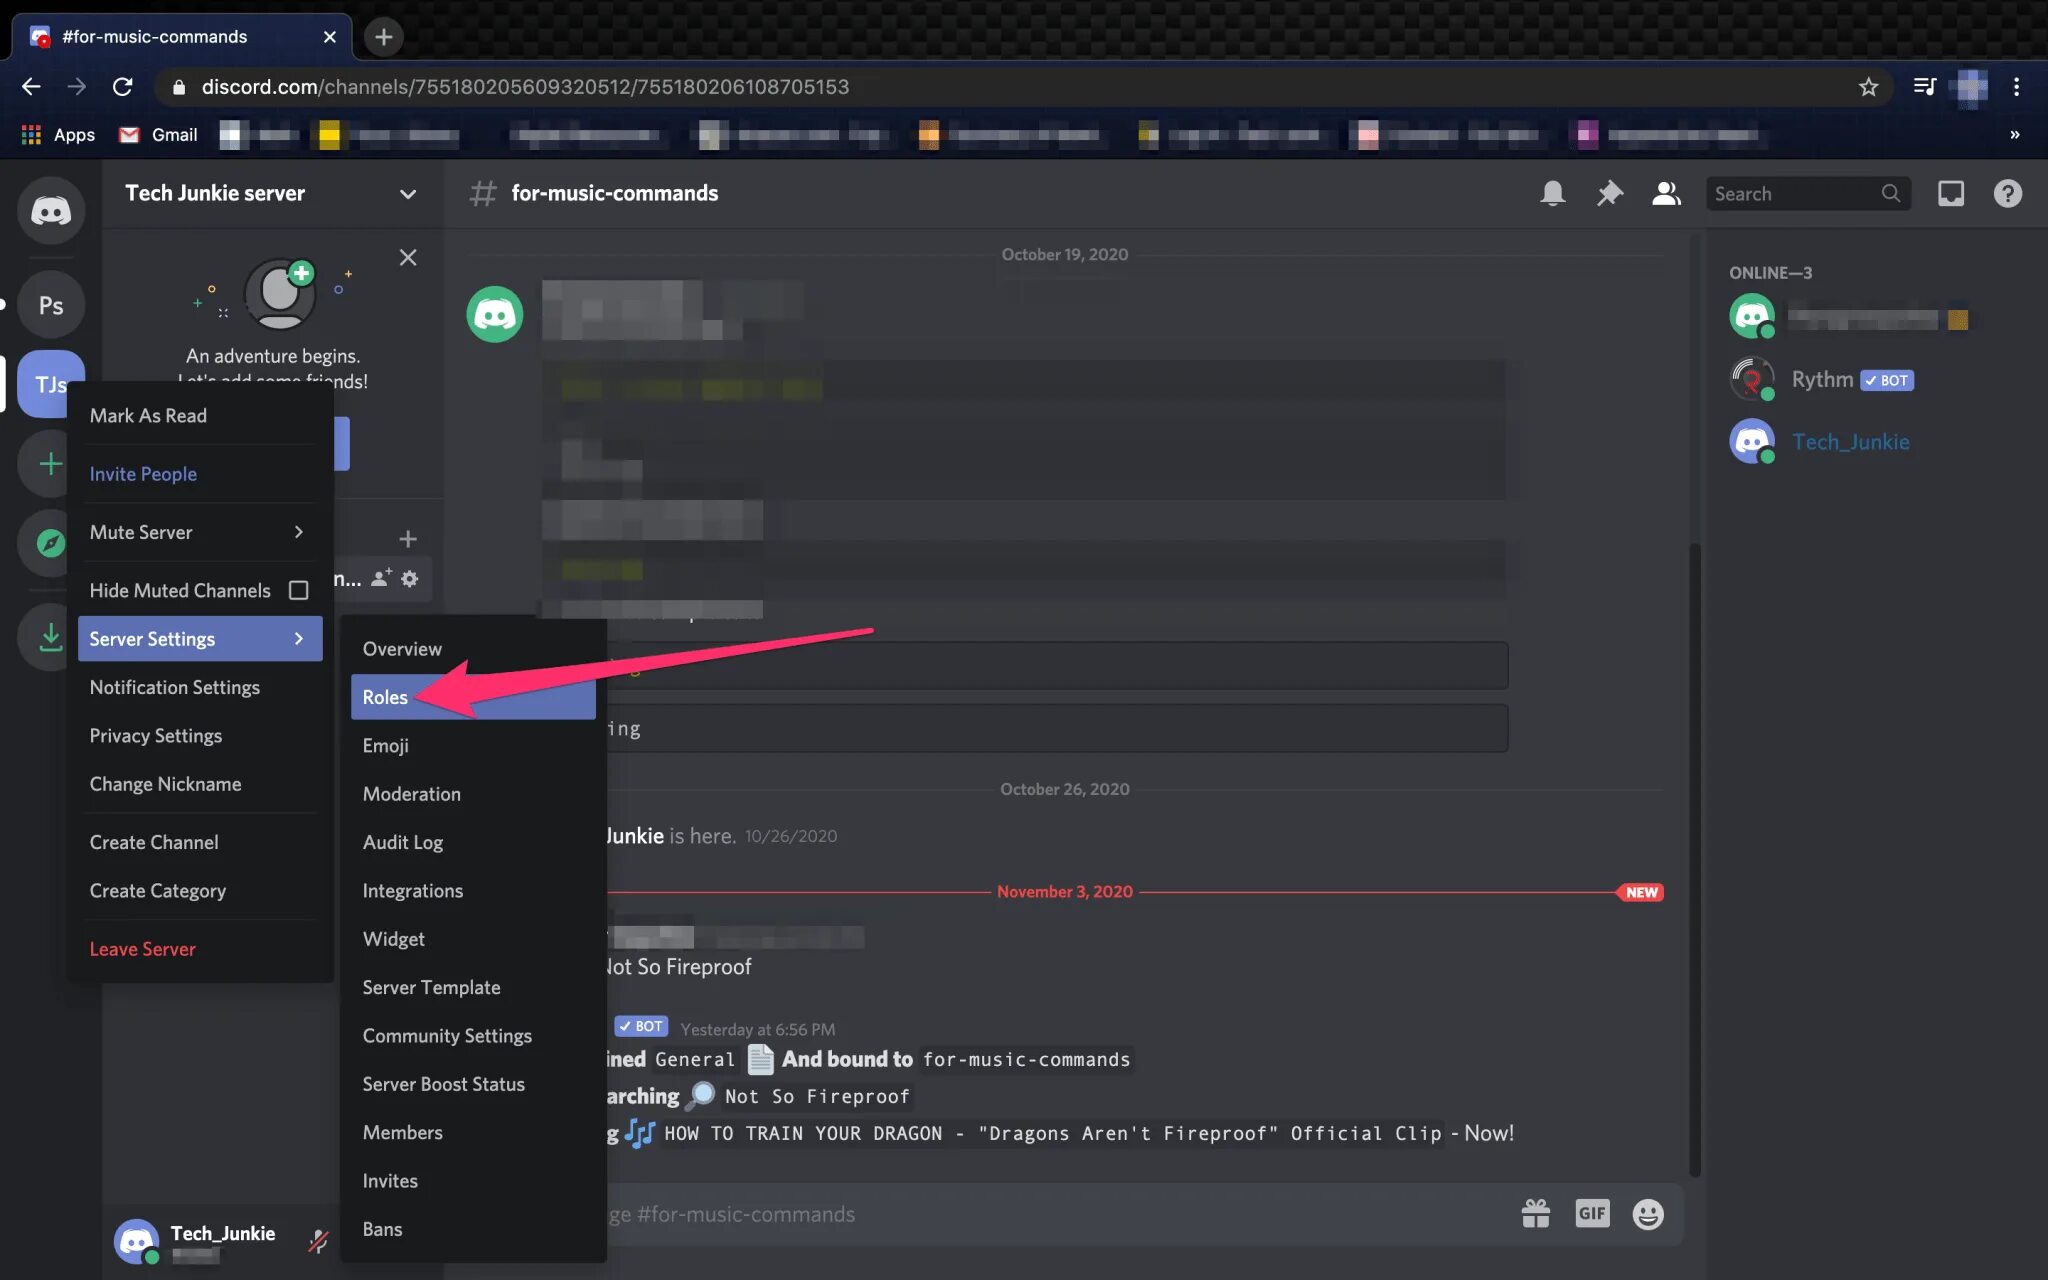2048x1280 pixels.
Task: Dismiss the adventure begins card
Action: pyautogui.click(x=407, y=257)
